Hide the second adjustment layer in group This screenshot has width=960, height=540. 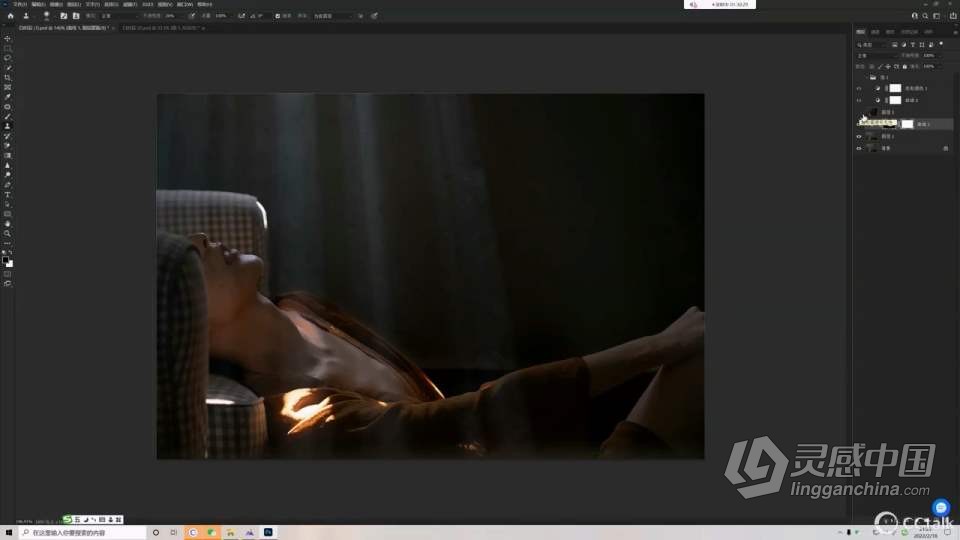(x=859, y=100)
